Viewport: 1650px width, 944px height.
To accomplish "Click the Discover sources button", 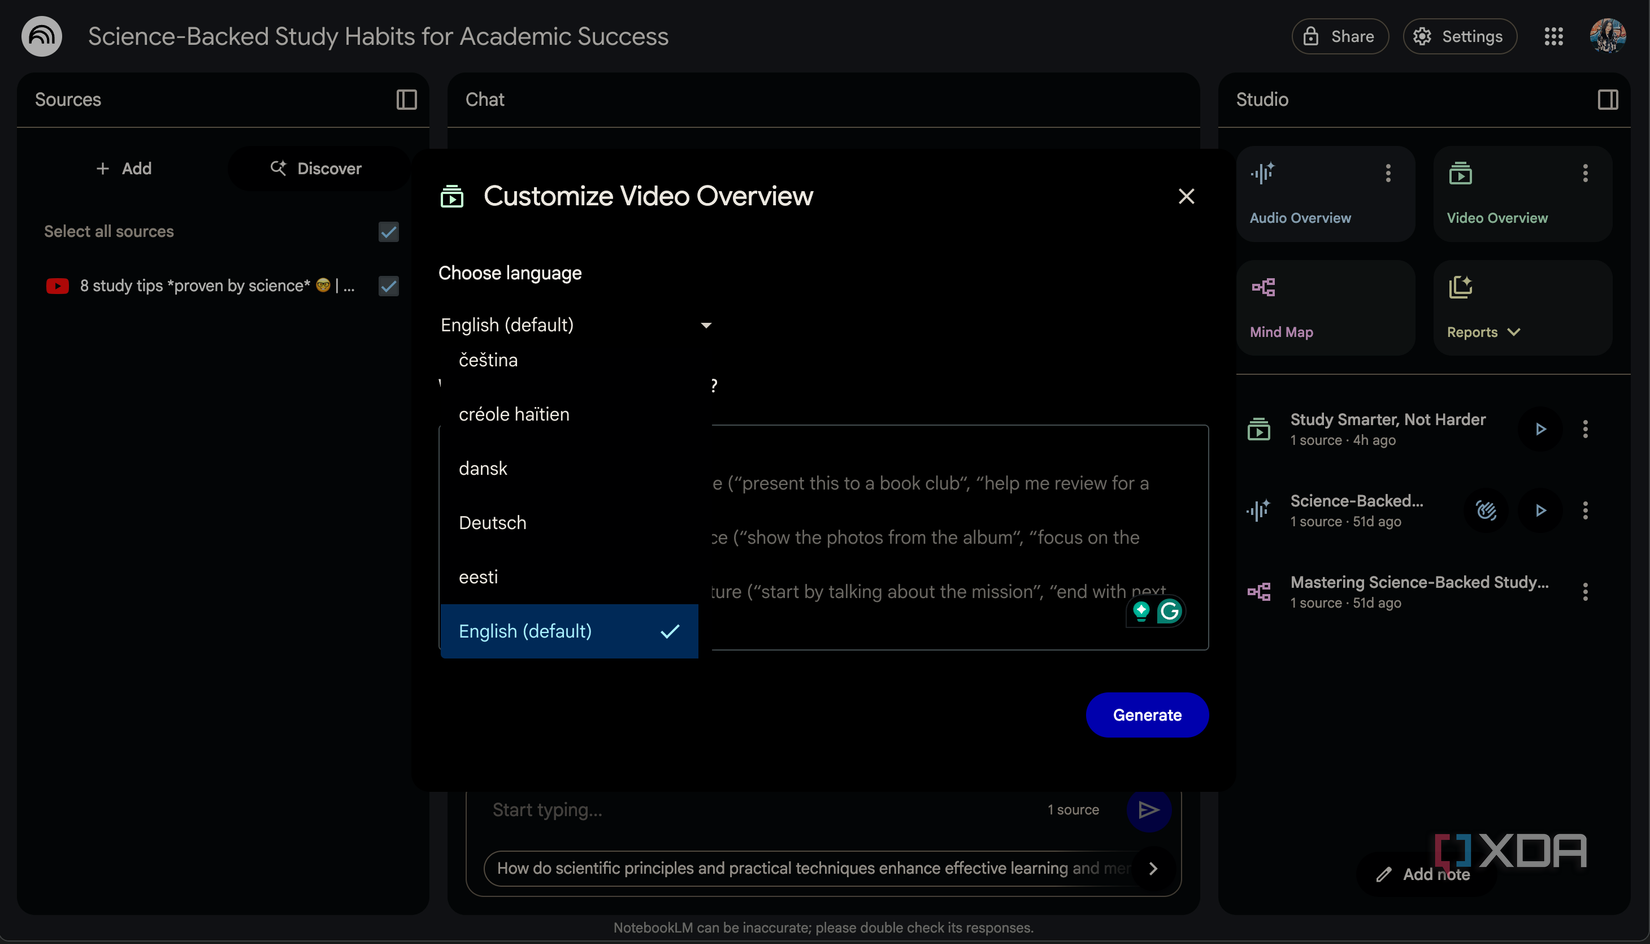I will (317, 168).
